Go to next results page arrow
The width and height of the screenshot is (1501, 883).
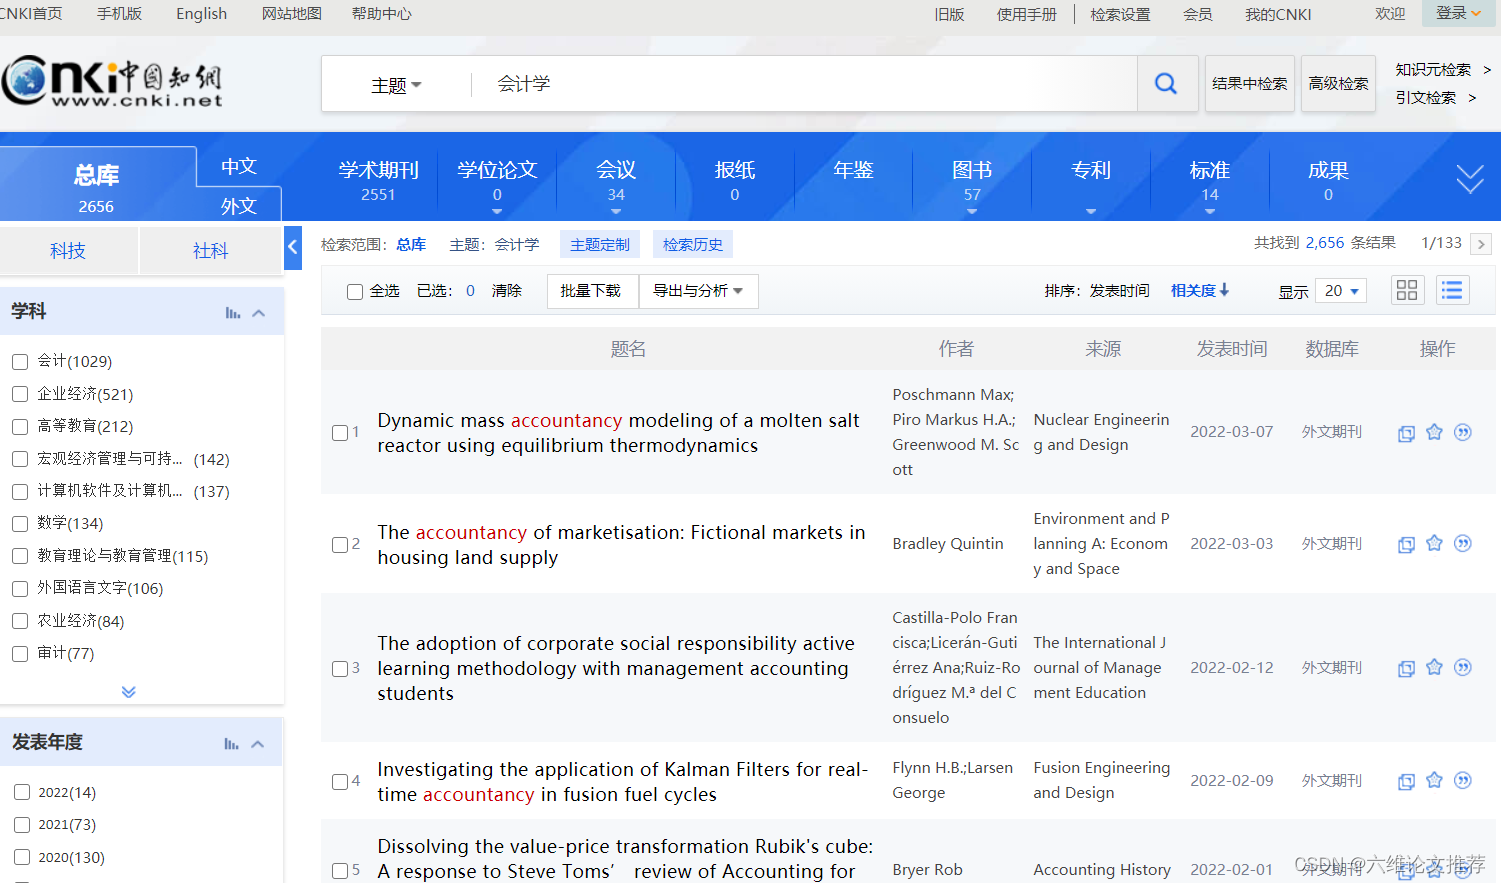(x=1482, y=244)
